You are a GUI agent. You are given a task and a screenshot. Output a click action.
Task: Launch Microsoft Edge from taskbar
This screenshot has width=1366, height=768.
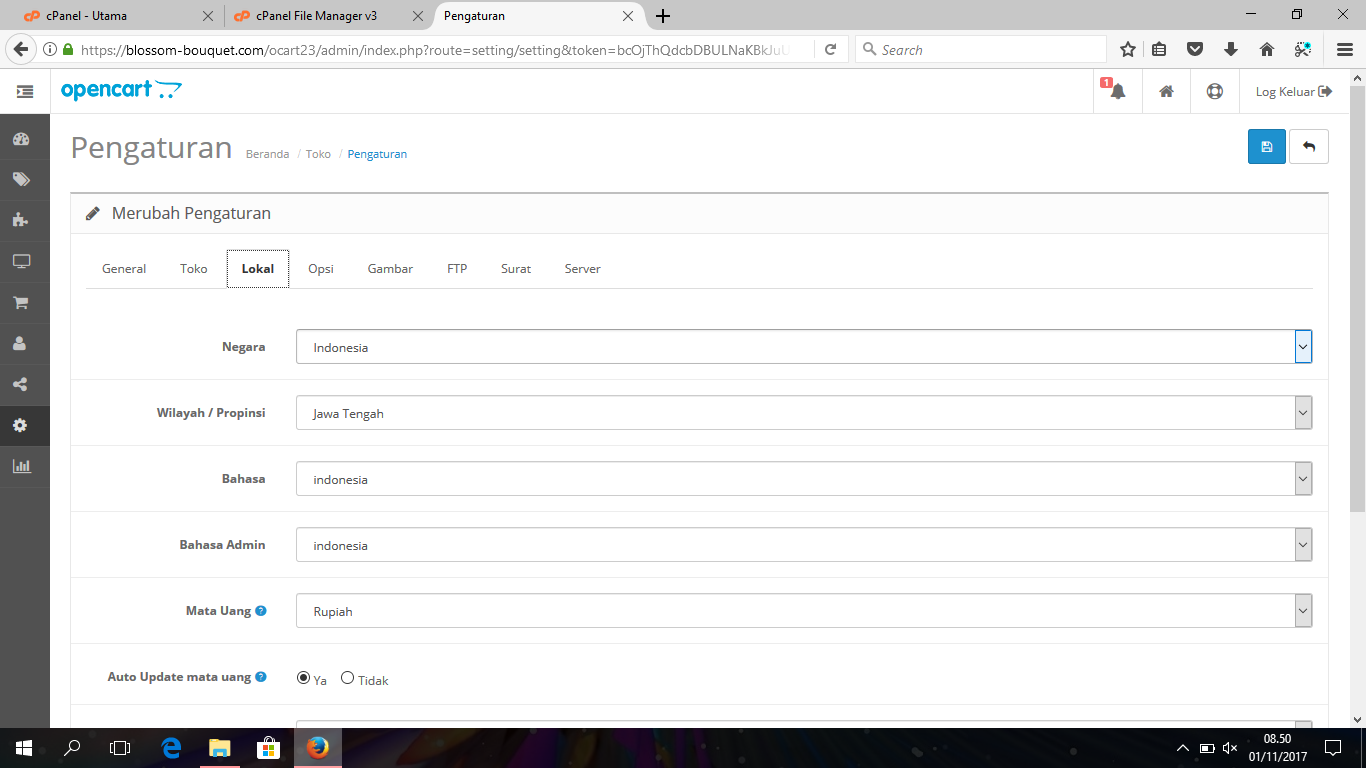(x=171, y=747)
